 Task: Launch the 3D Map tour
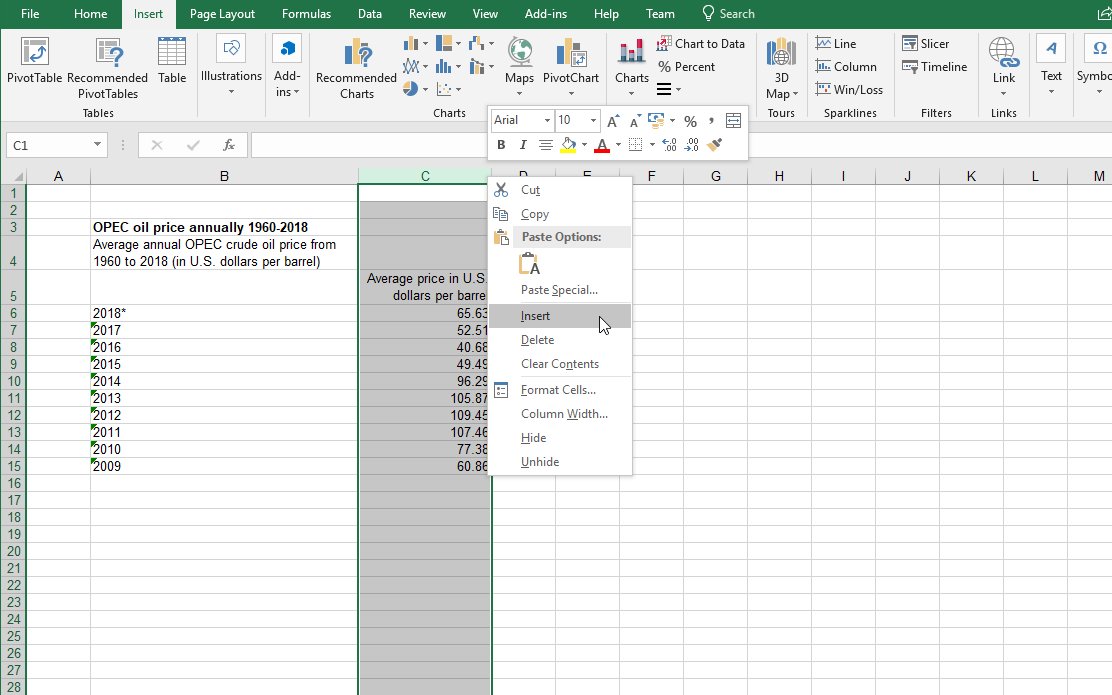click(x=782, y=69)
